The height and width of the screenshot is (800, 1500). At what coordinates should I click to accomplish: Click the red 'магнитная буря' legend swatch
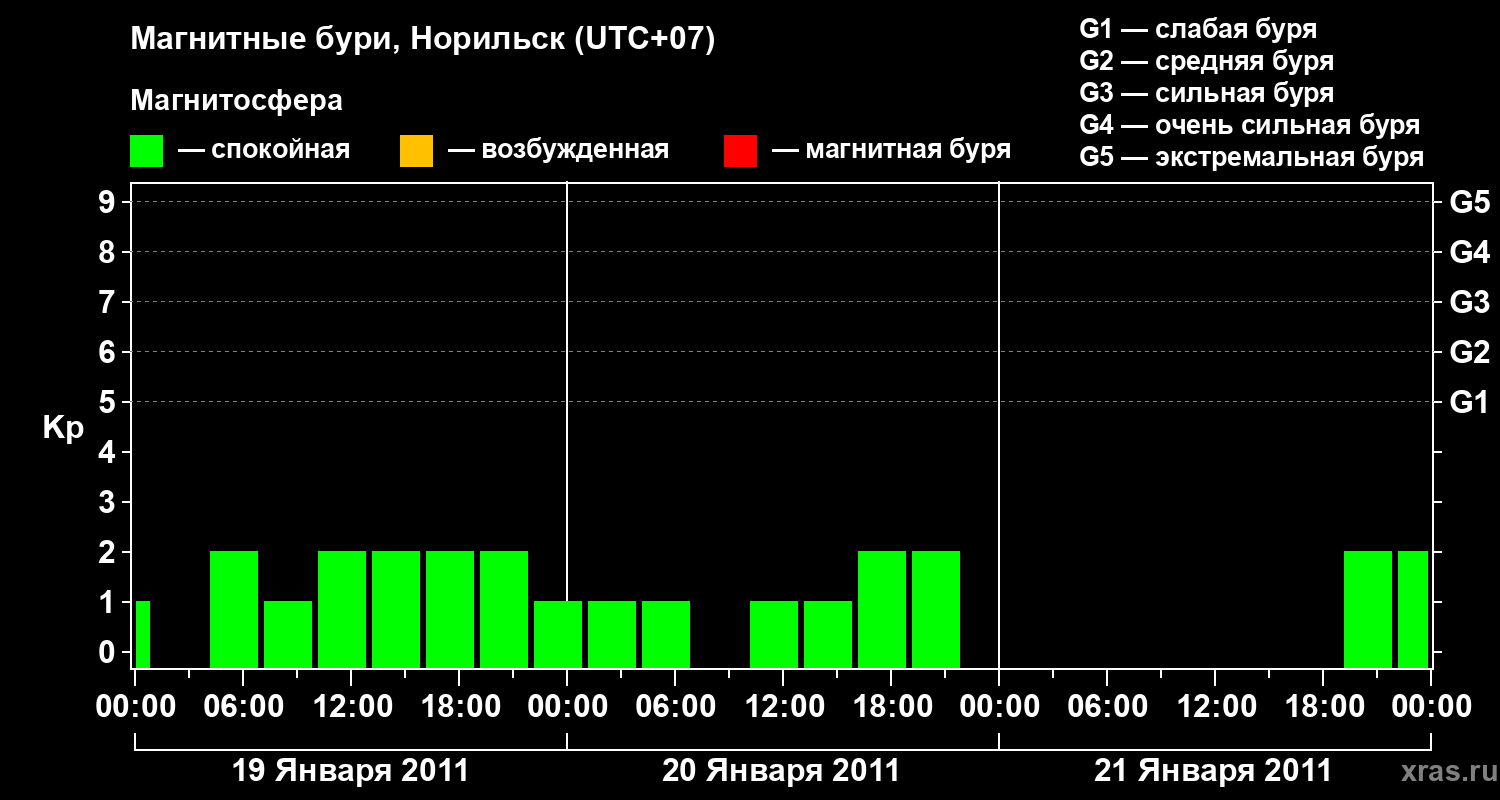pyautogui.click(x=740, y=151)
